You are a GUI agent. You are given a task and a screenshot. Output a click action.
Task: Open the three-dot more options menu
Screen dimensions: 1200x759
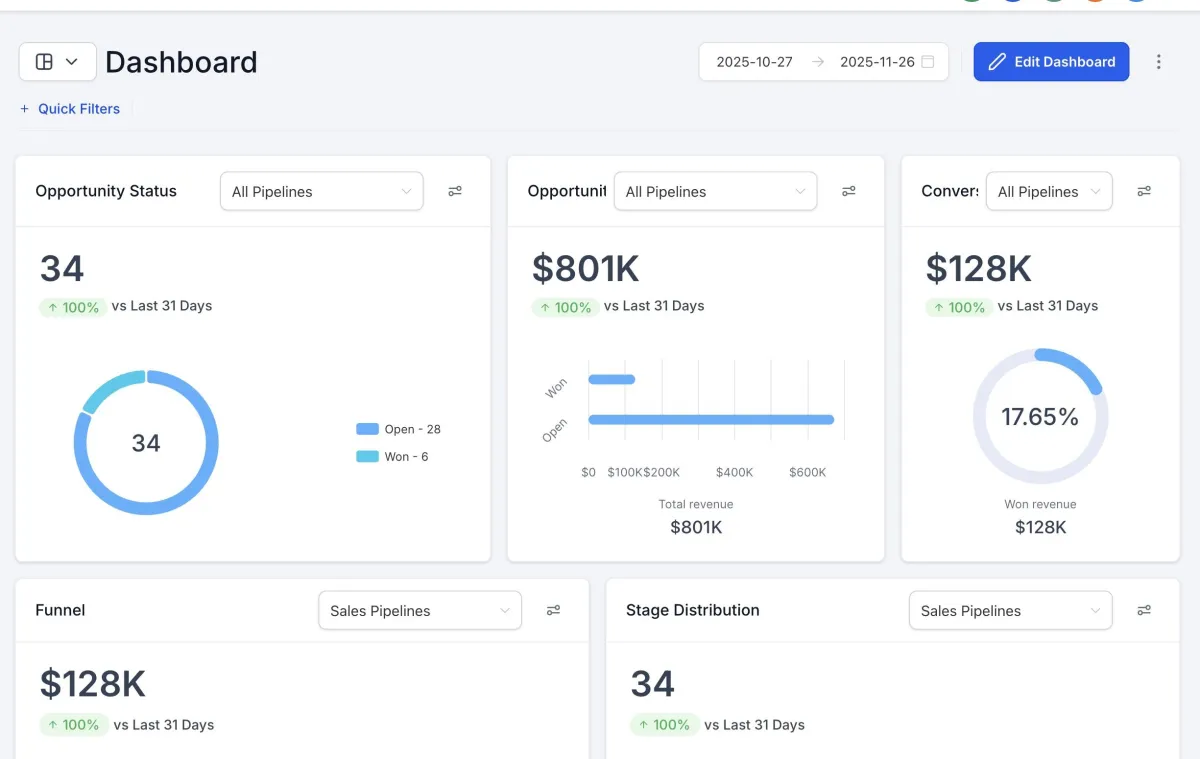(x=1159, y=62)
